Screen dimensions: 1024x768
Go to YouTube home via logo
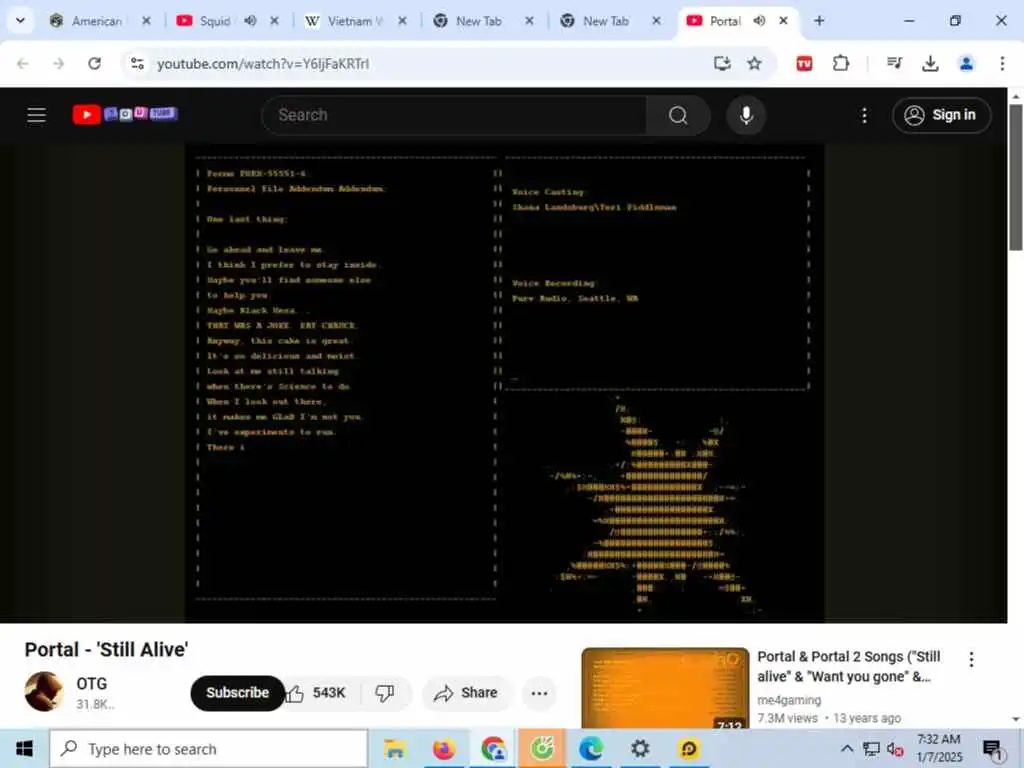[125, 114]
